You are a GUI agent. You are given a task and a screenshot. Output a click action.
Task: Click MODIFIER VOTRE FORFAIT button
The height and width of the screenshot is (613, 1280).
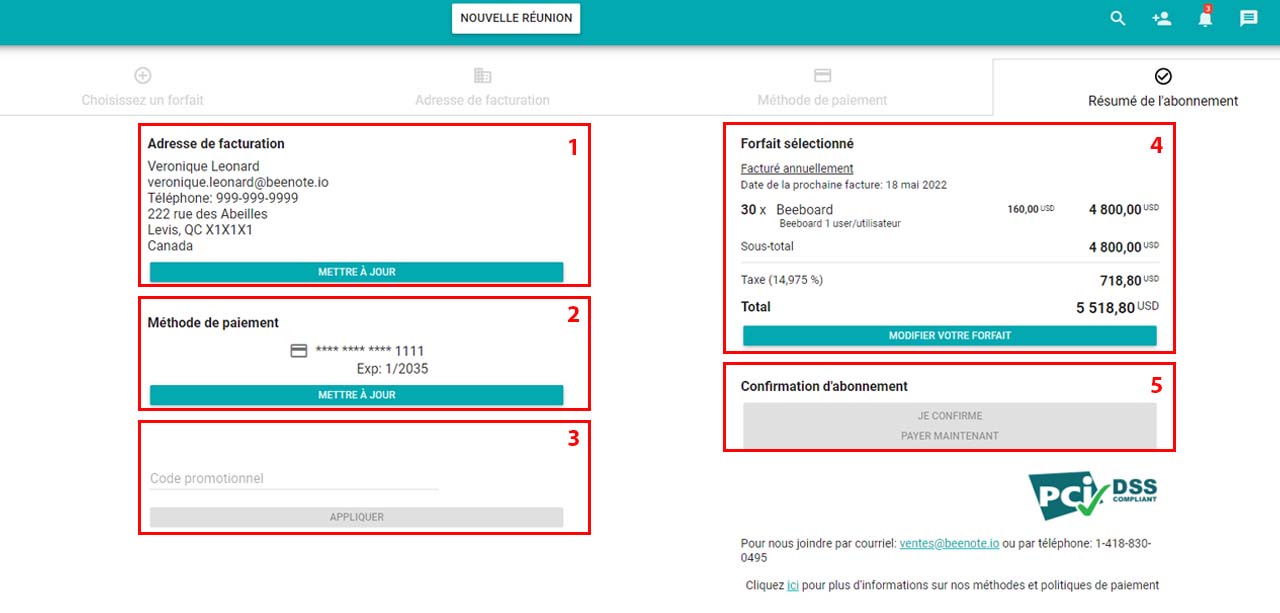tap(950, 336)
